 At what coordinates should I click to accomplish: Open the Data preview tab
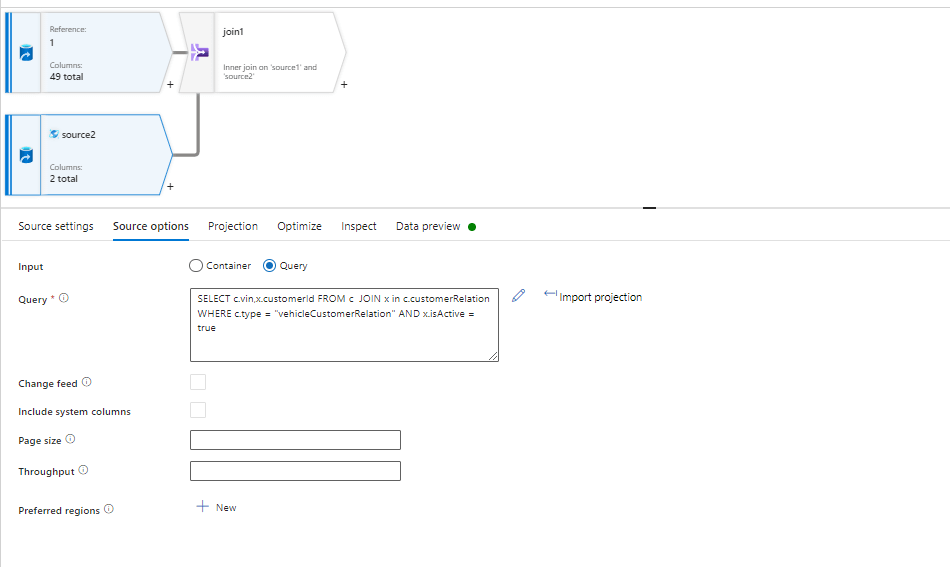click(x=428, y=226)
